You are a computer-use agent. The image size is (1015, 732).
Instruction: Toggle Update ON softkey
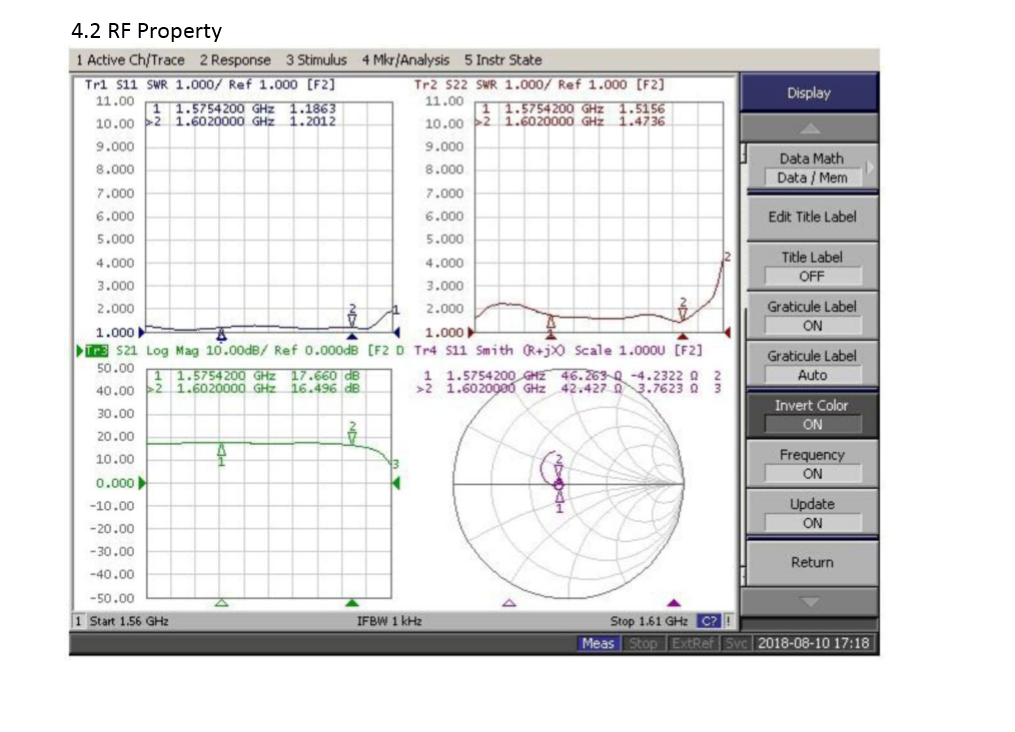click(x=812, y=513)
